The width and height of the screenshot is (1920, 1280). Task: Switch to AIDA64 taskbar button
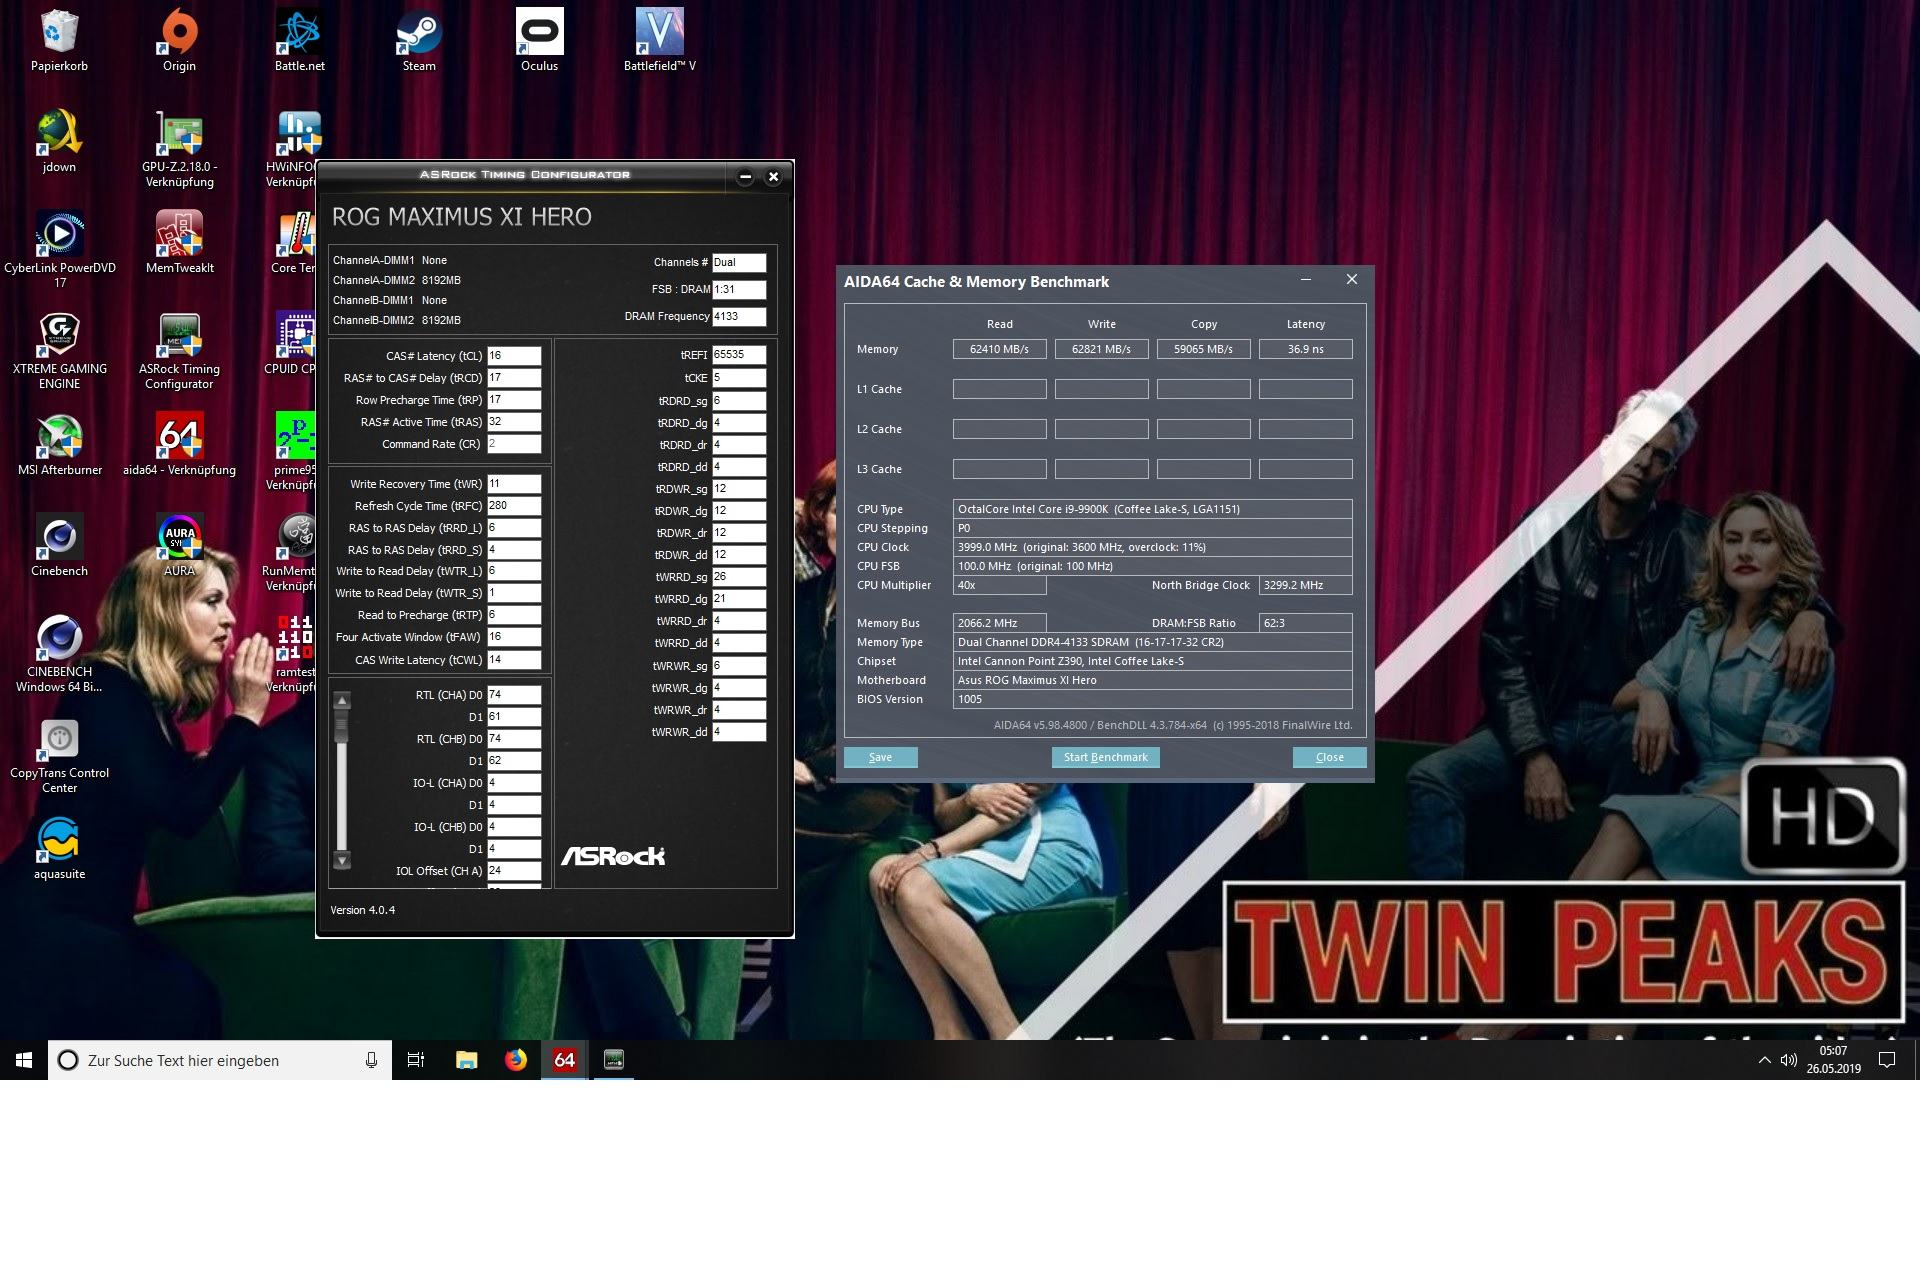tap(565, 1060)
